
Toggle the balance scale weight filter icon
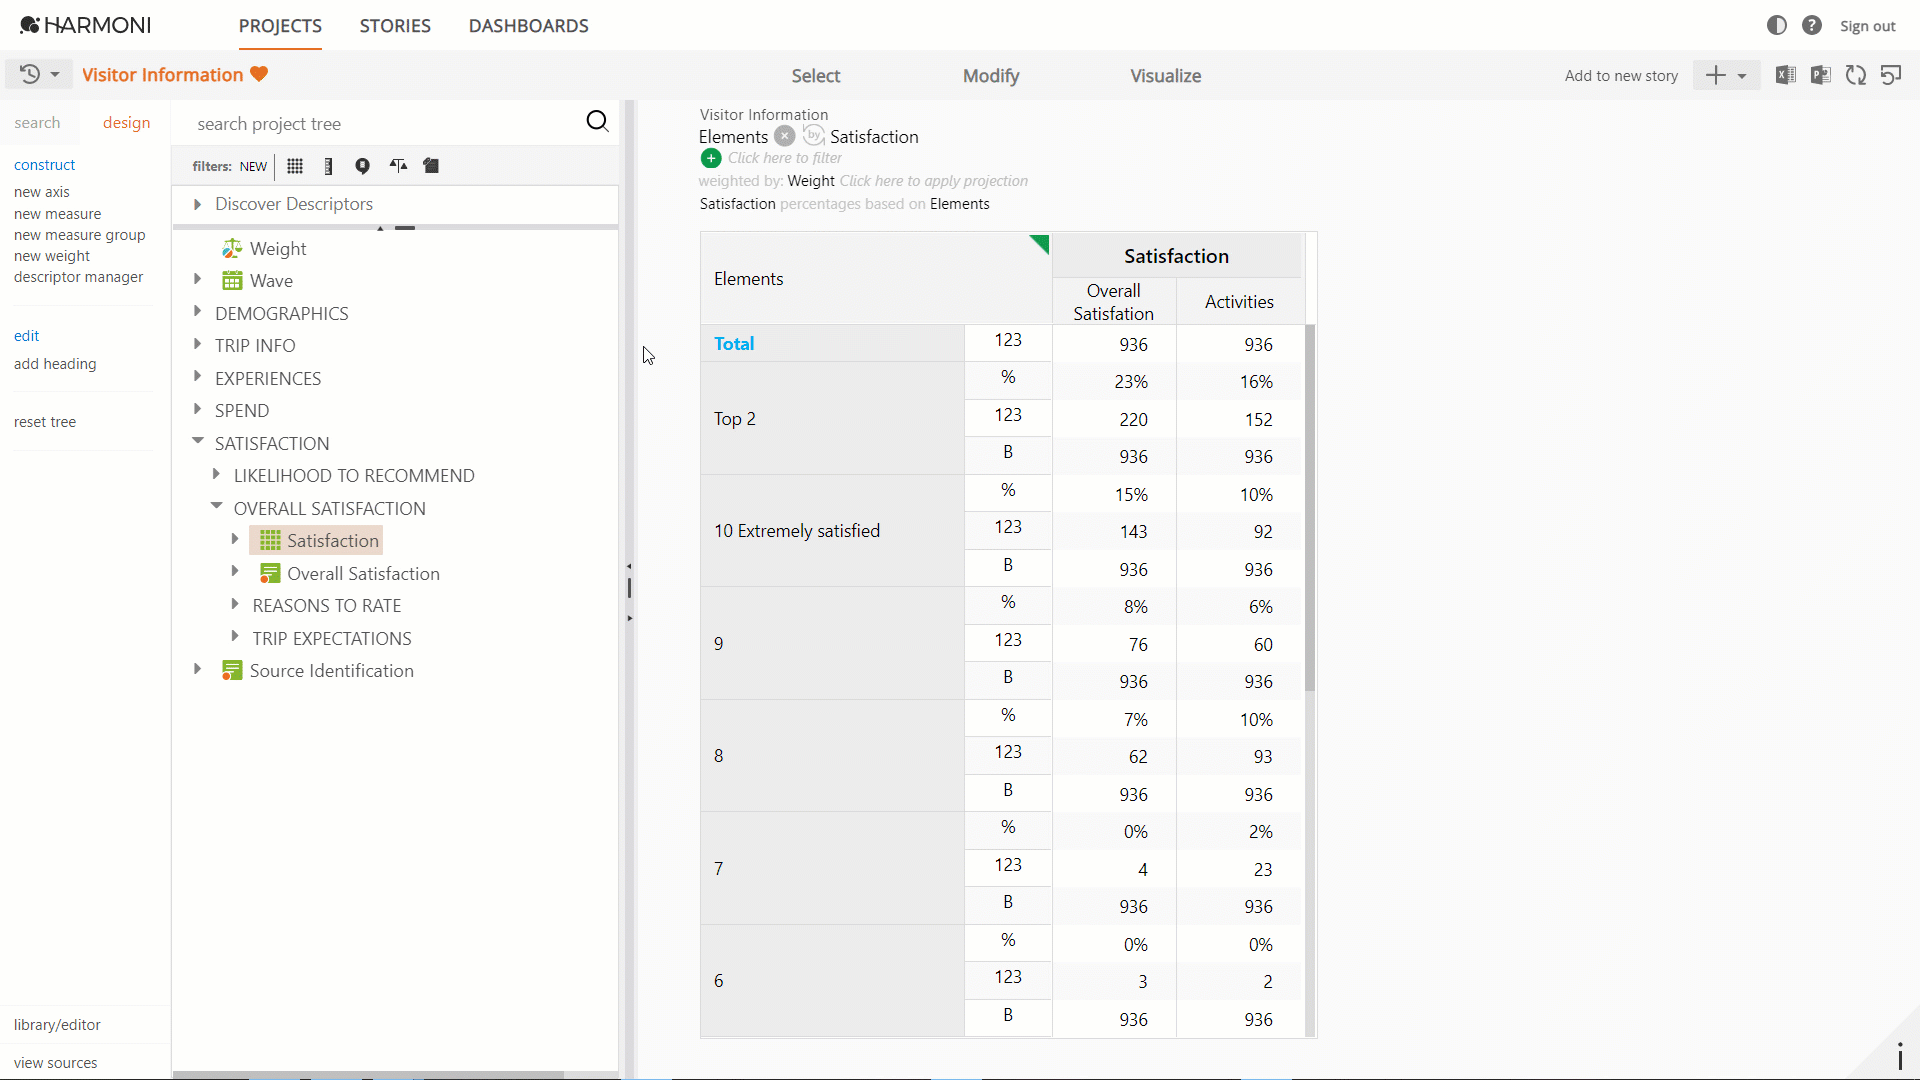point(398,166)
